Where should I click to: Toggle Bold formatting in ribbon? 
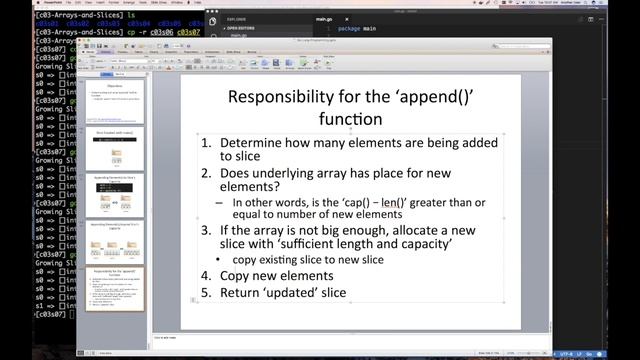pyautogui.click(x=113, y=67)
